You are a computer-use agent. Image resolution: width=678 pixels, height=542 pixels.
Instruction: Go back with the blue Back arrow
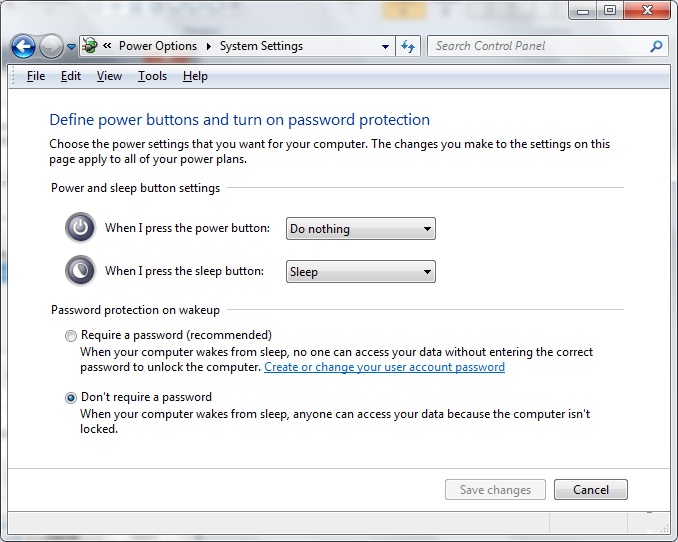pos(23,46)
